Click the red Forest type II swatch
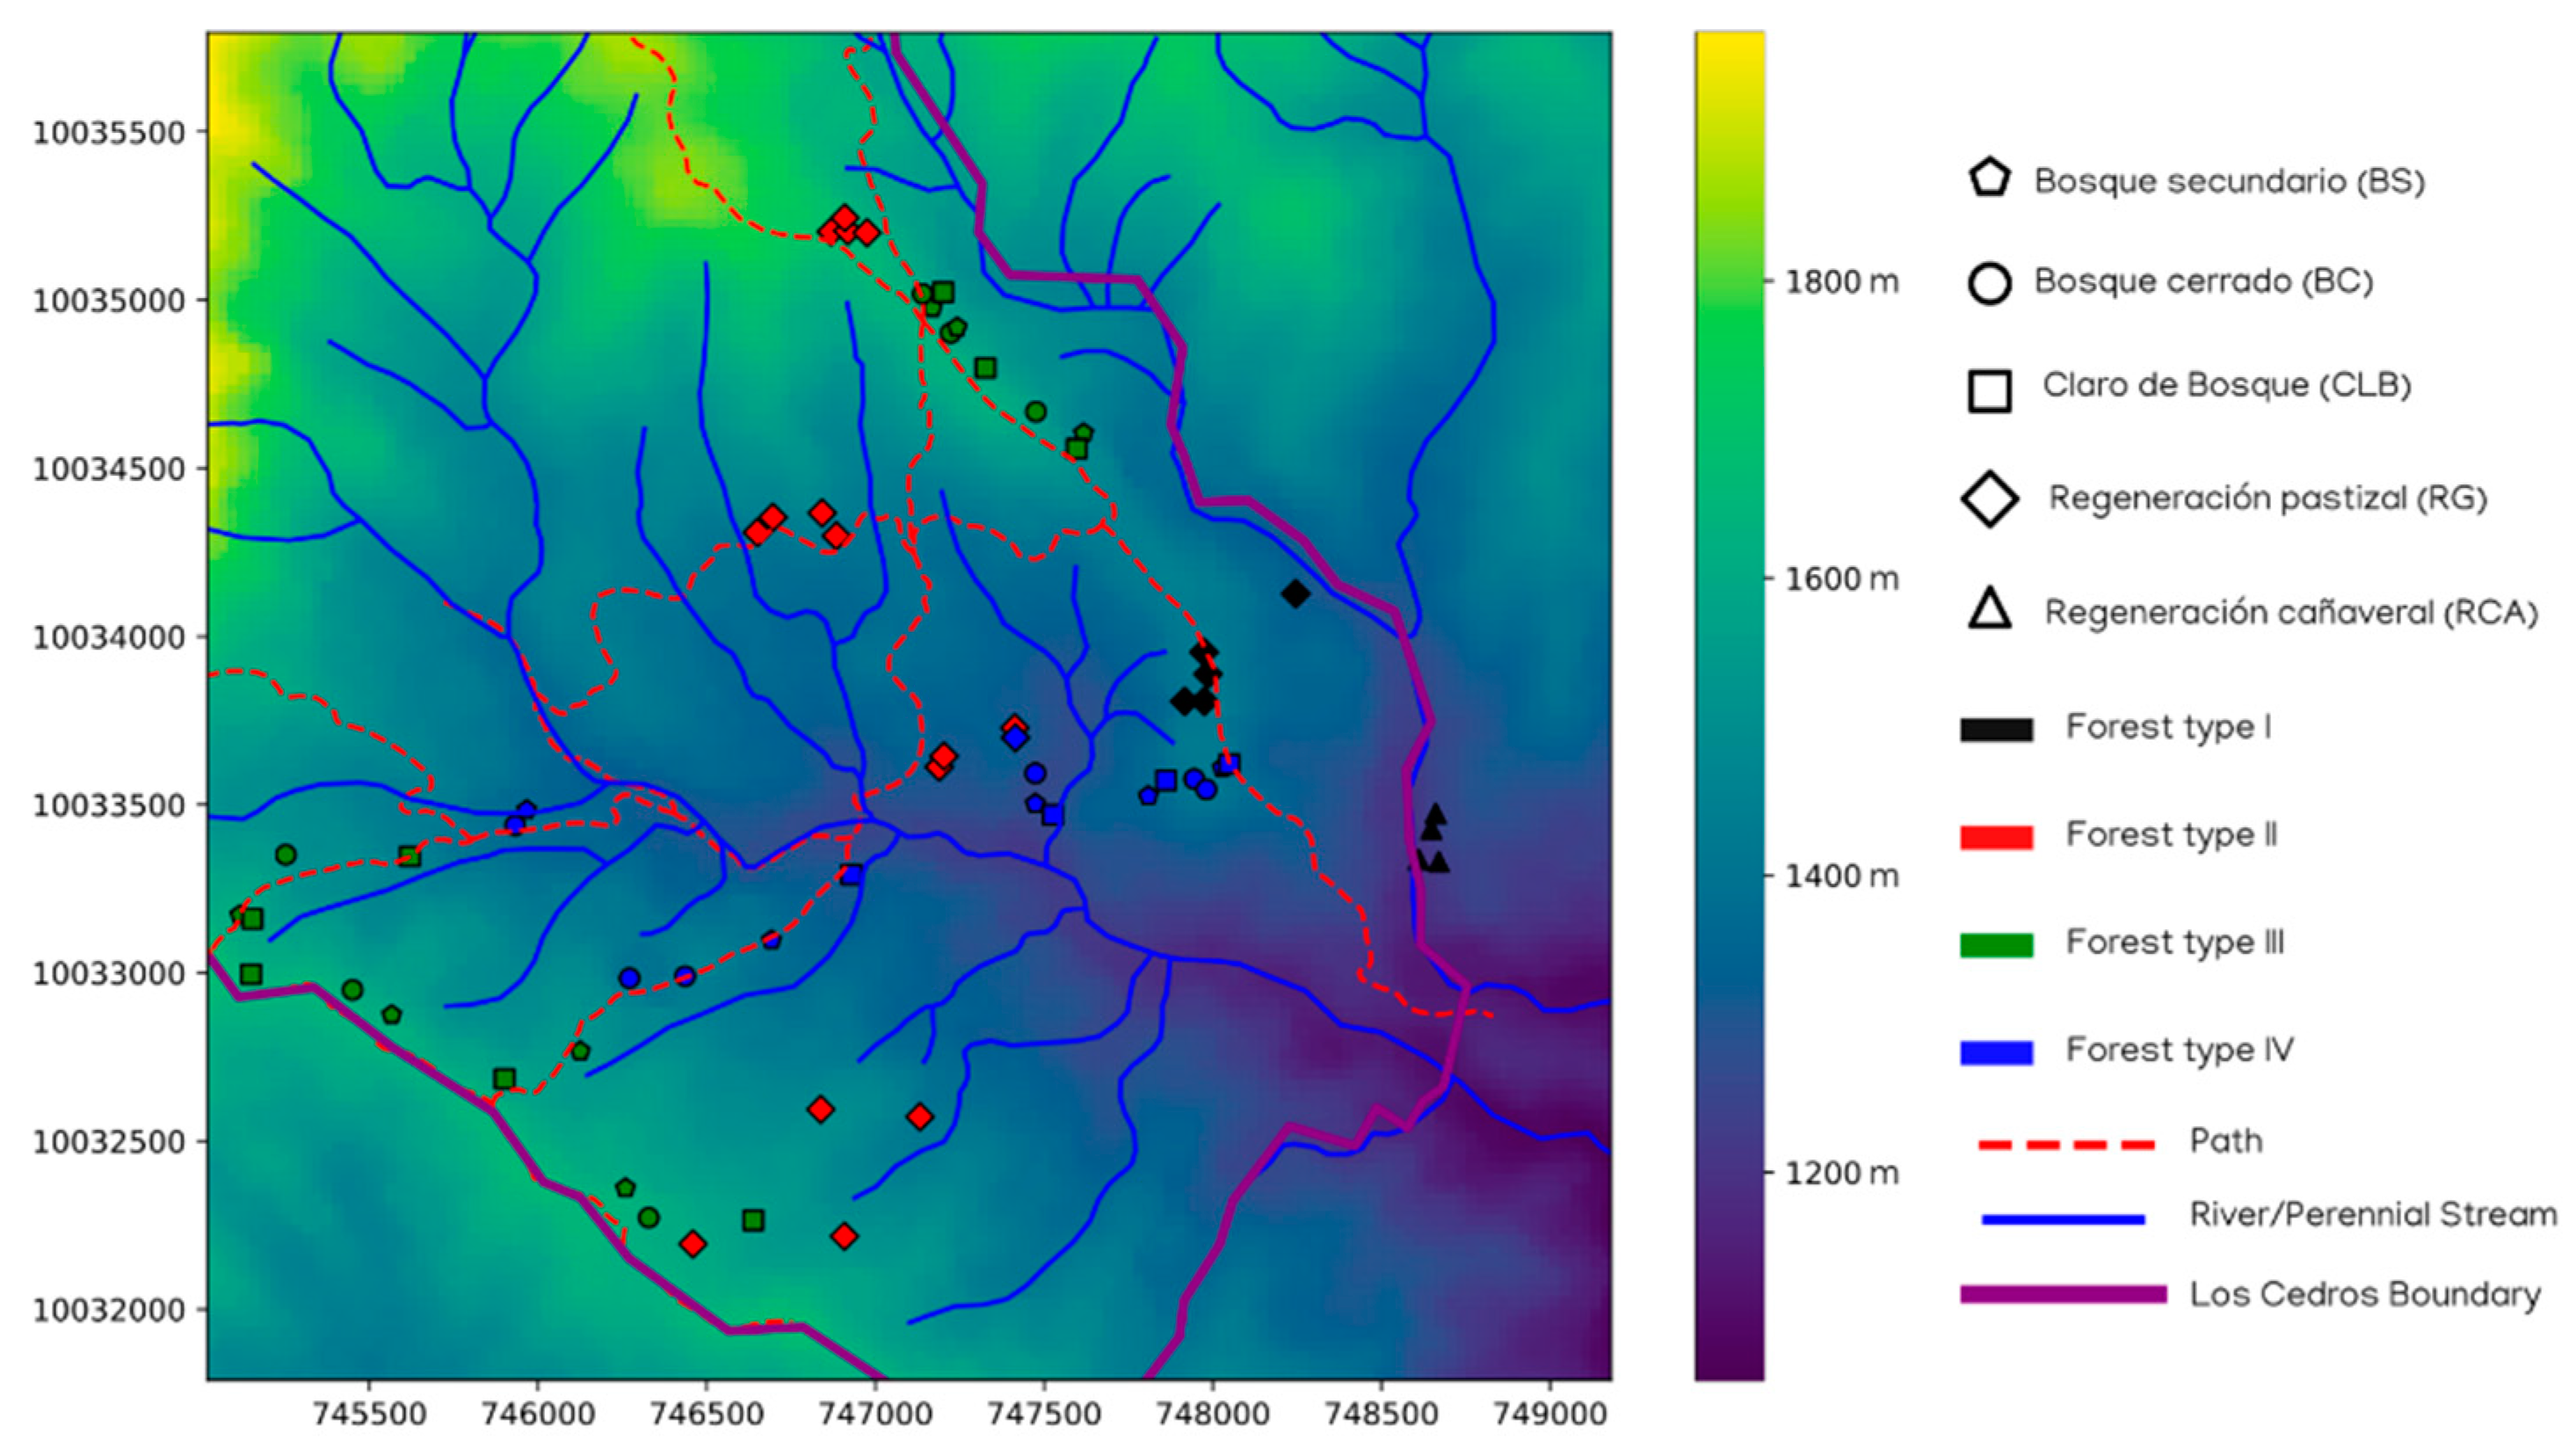The image size is (2576, 1447). tap(1996, 837)
